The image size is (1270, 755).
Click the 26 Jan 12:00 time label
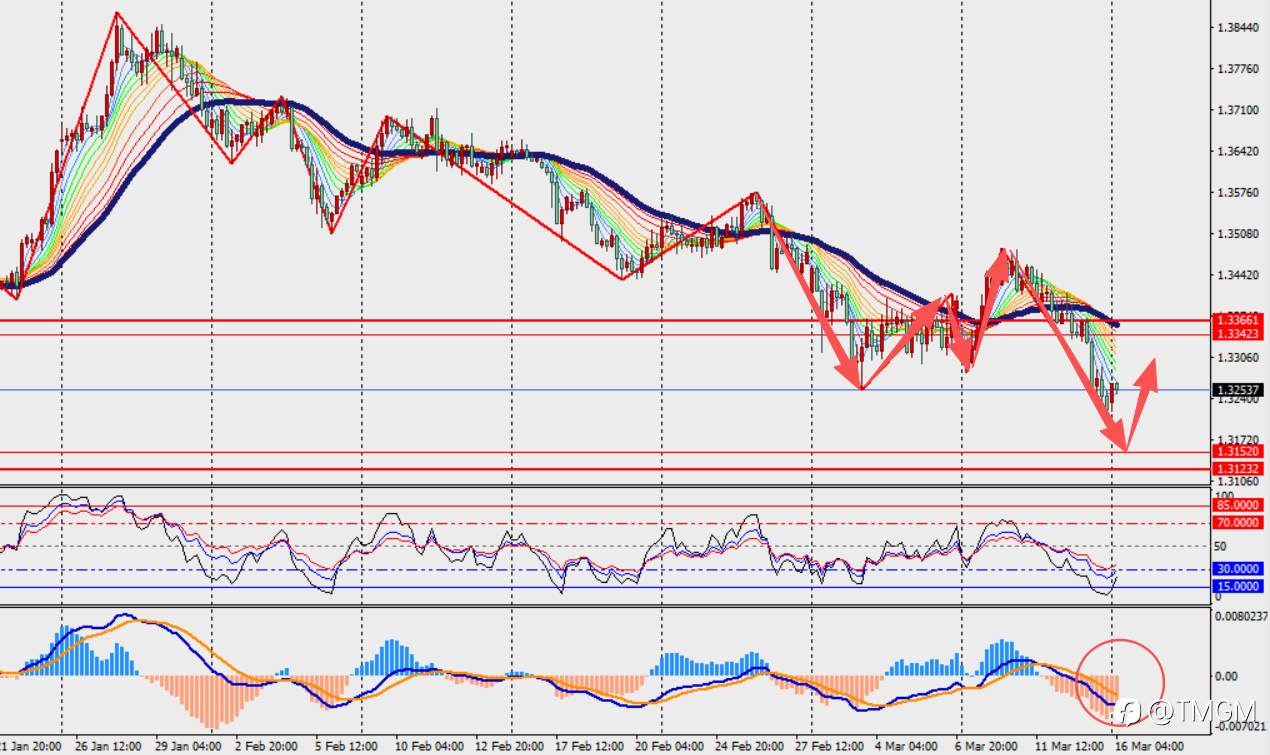pos(106,746)
